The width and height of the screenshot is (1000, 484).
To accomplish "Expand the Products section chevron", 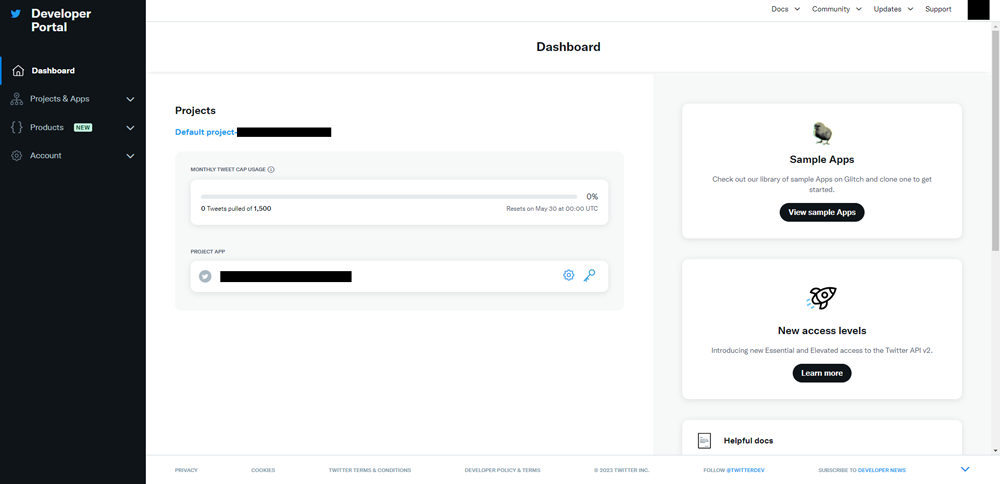I will point(131,128).
